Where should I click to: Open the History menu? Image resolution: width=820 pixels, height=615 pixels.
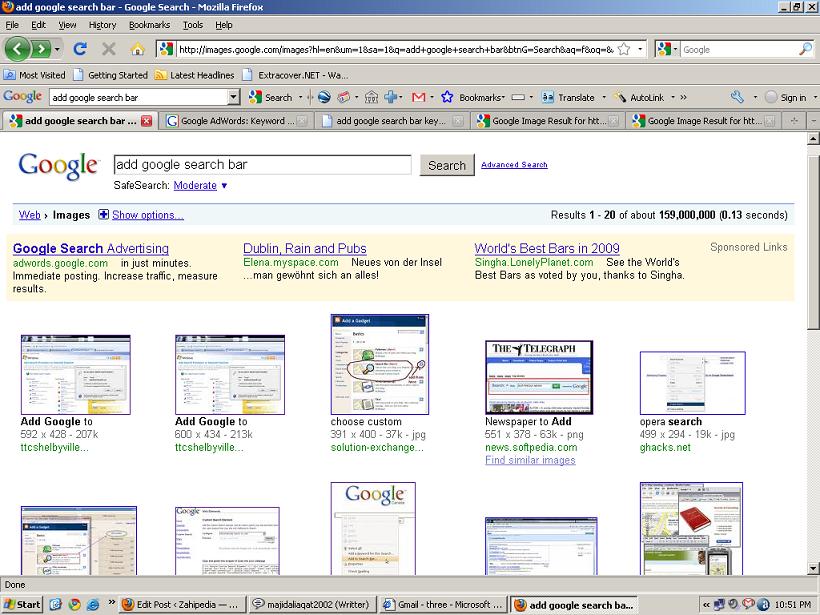coord(102,25)
